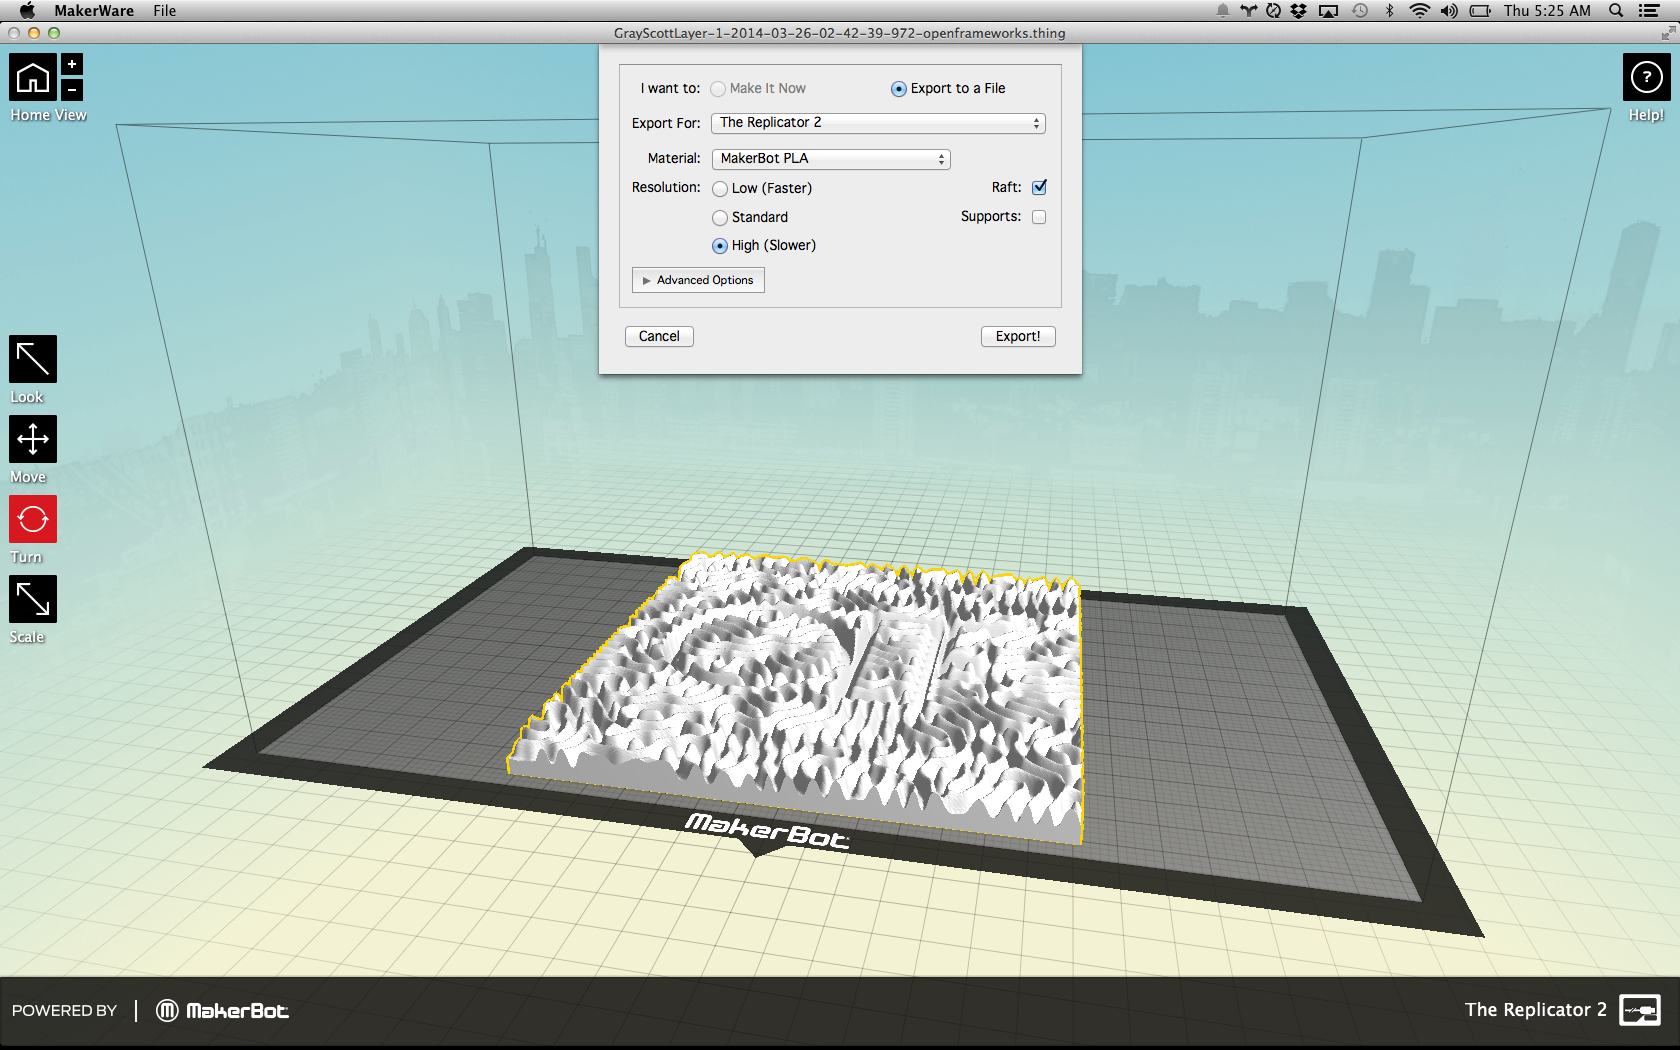Click the Replicator 2 printer status icon

pos(1640,1010)
